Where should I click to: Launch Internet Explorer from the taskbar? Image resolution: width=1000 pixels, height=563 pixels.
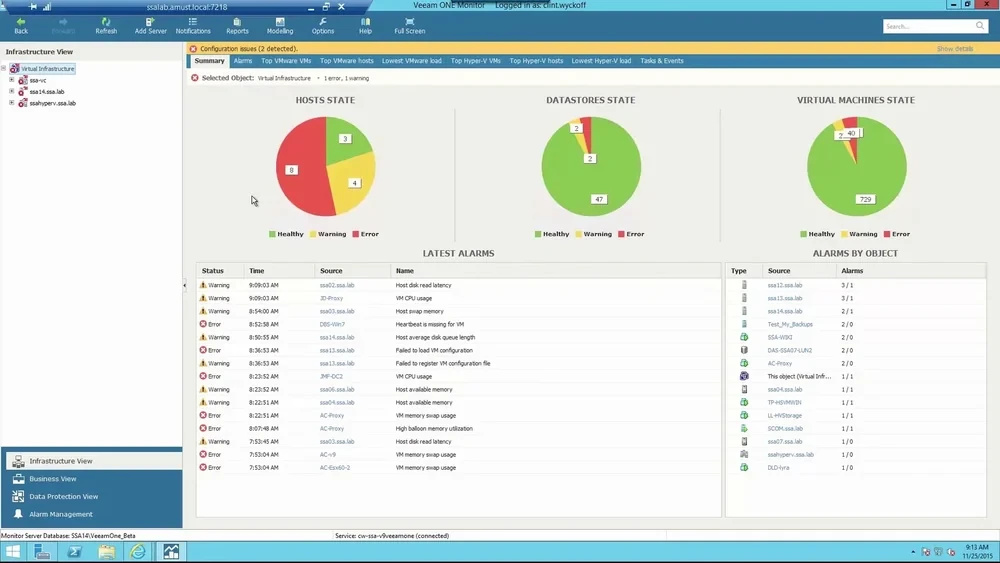pyautogui.click(x=138, y=552)
